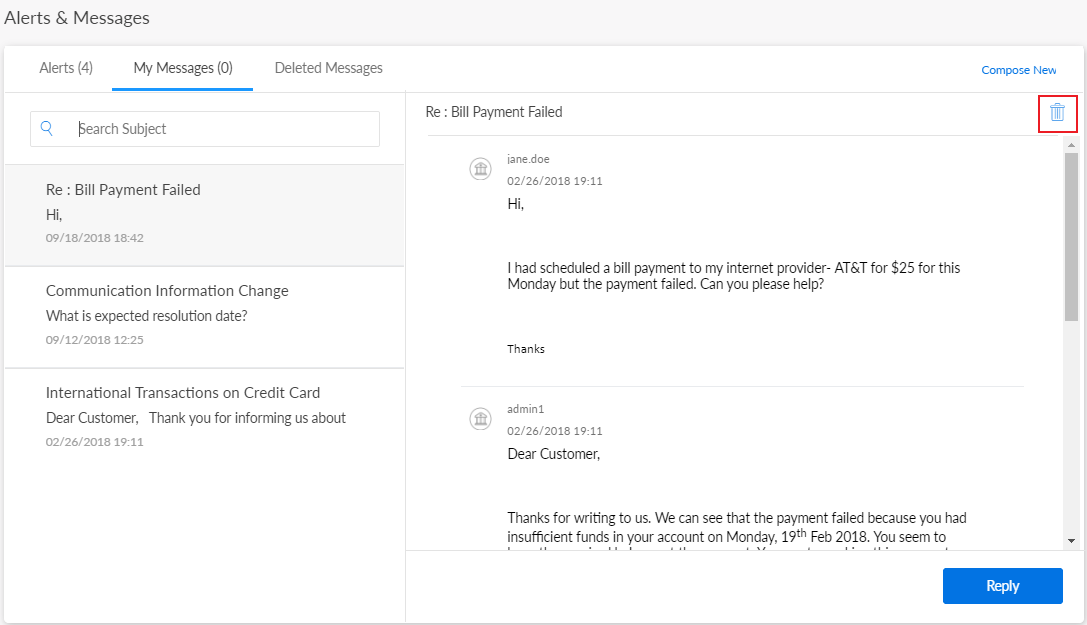The width and height of the screenshot is (1087, 625).
Task: Click jane.doe's bank avatar icon
Action: click(480, 169)
